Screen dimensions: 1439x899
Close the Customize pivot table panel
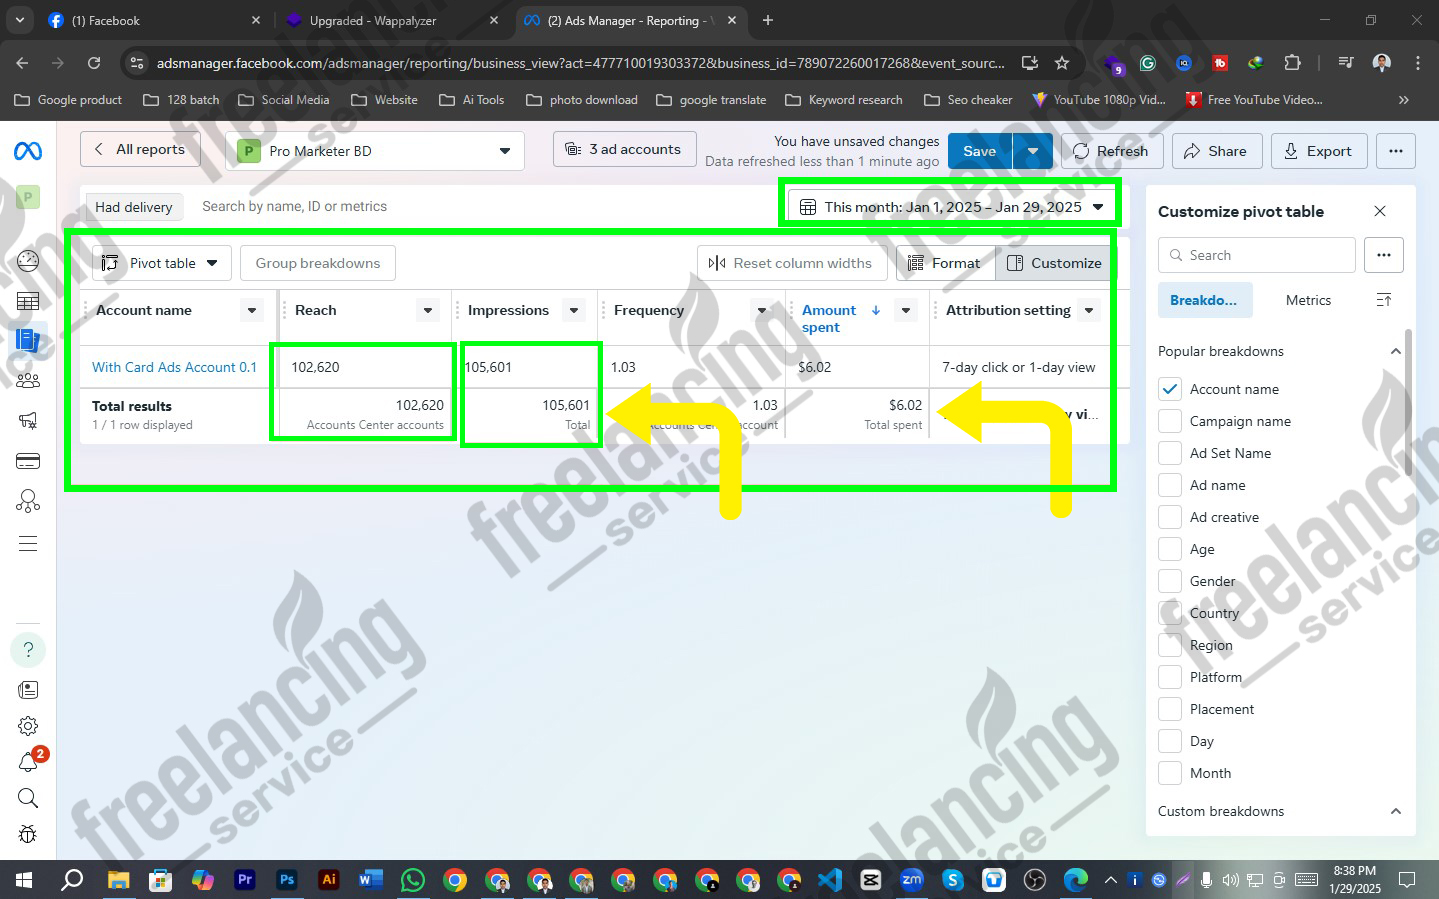[x=1380, y=211]
